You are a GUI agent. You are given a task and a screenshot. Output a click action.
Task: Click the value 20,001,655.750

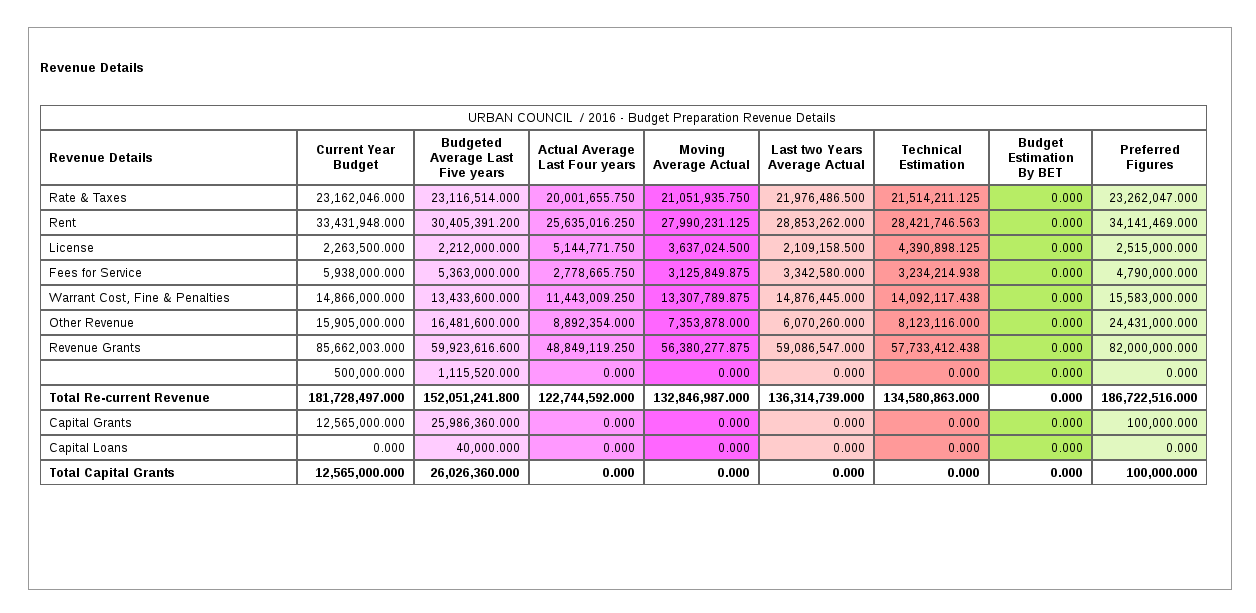(x=590, y=198)
